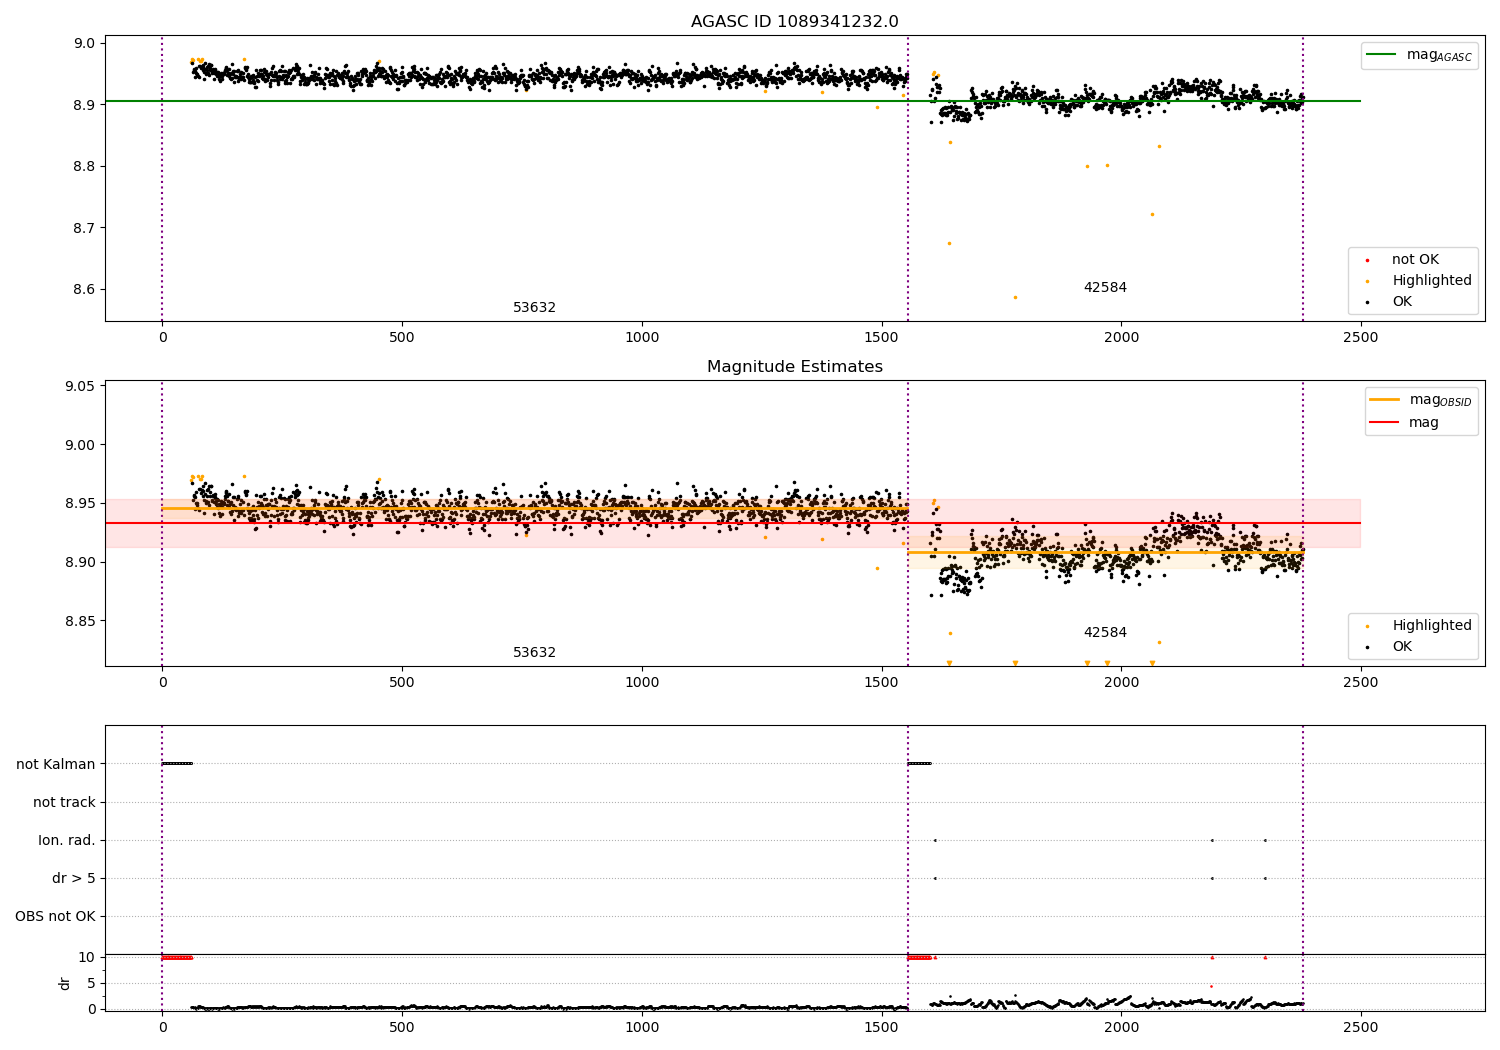Click obsid label 42584 in top plot
This screenshot has width=1500, height=1050.
[x=1105, y=288]
